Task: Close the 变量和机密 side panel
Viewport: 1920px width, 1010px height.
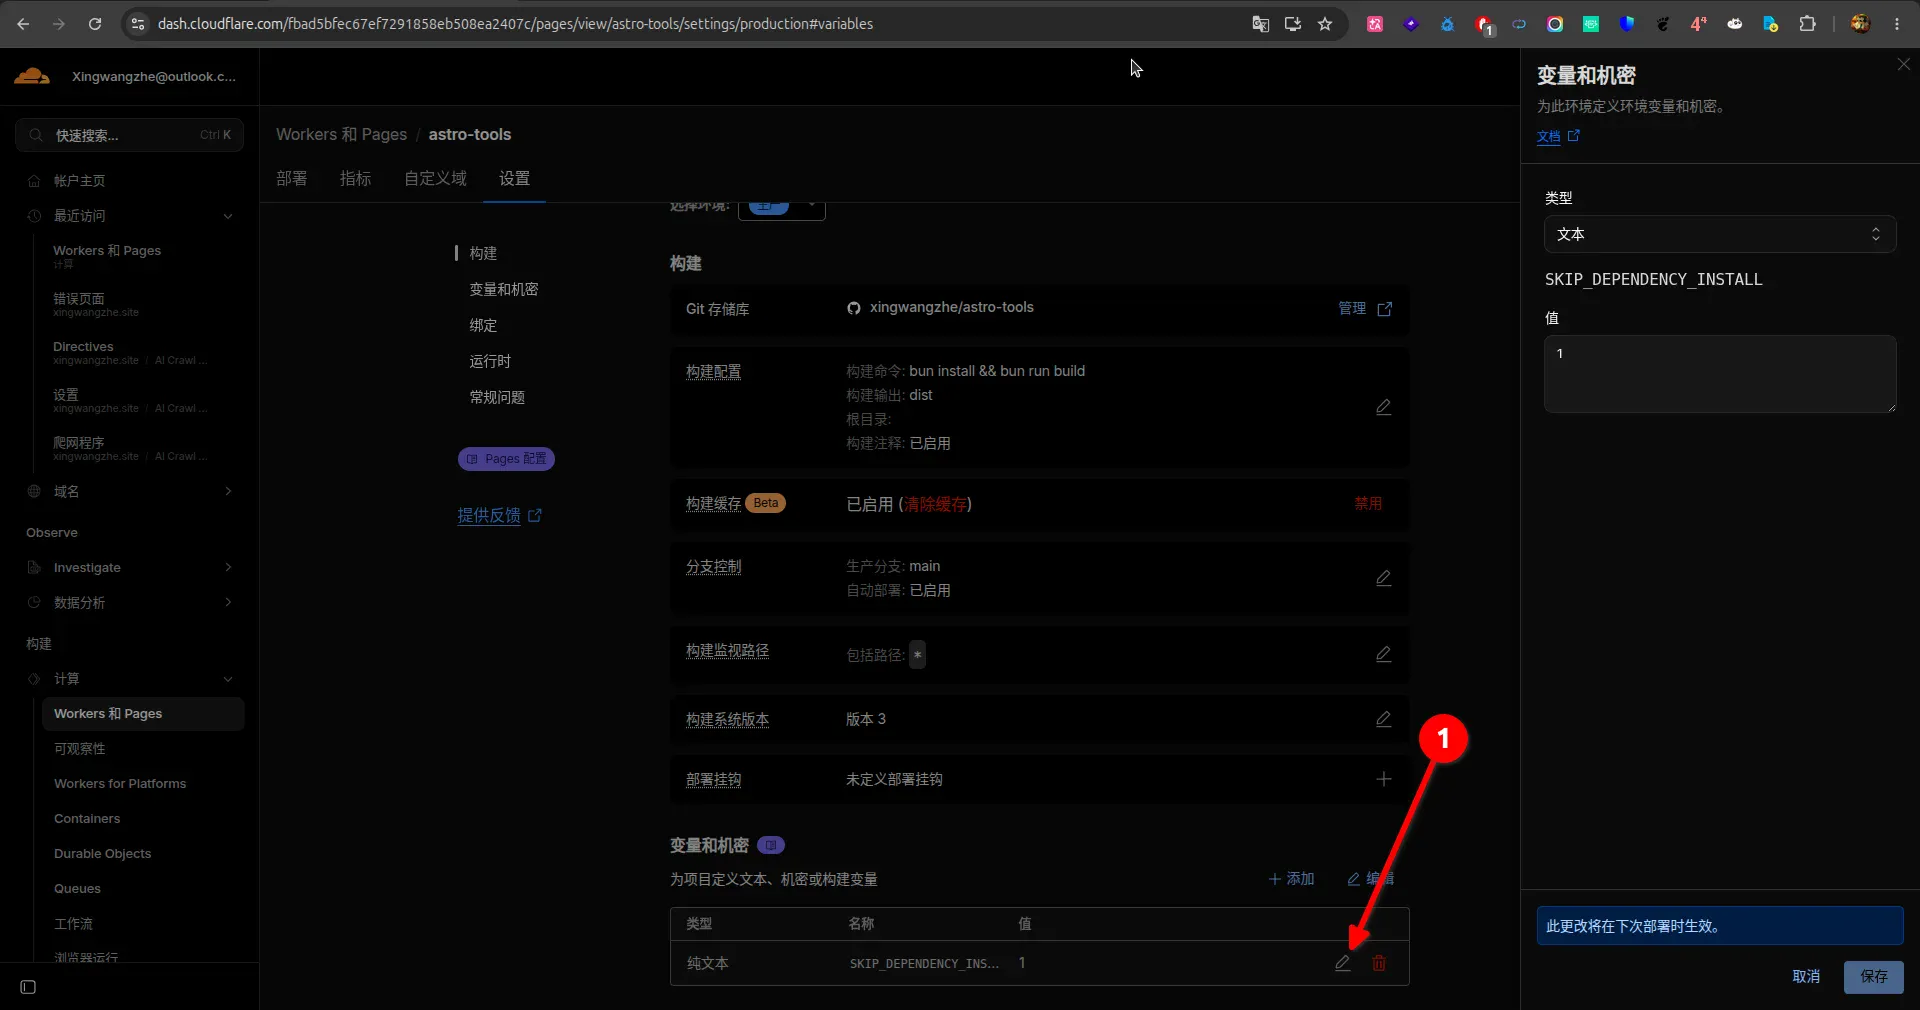Action: (1903, 64)
